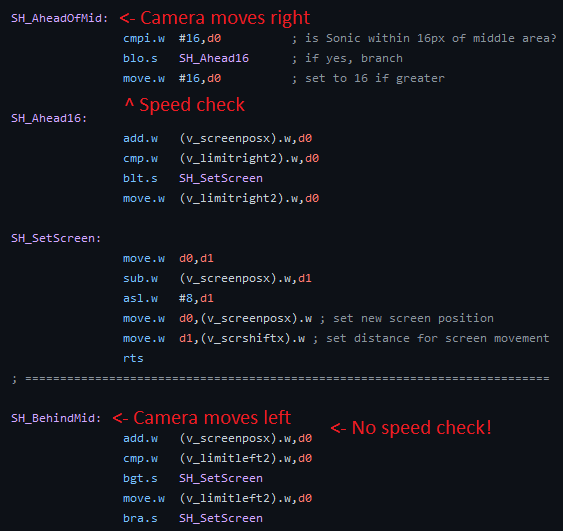This screenshot has width=563, height=531.
Task: Click the SH_Ahead16 branch target after blo.s
Action: [x=214, y=58]
